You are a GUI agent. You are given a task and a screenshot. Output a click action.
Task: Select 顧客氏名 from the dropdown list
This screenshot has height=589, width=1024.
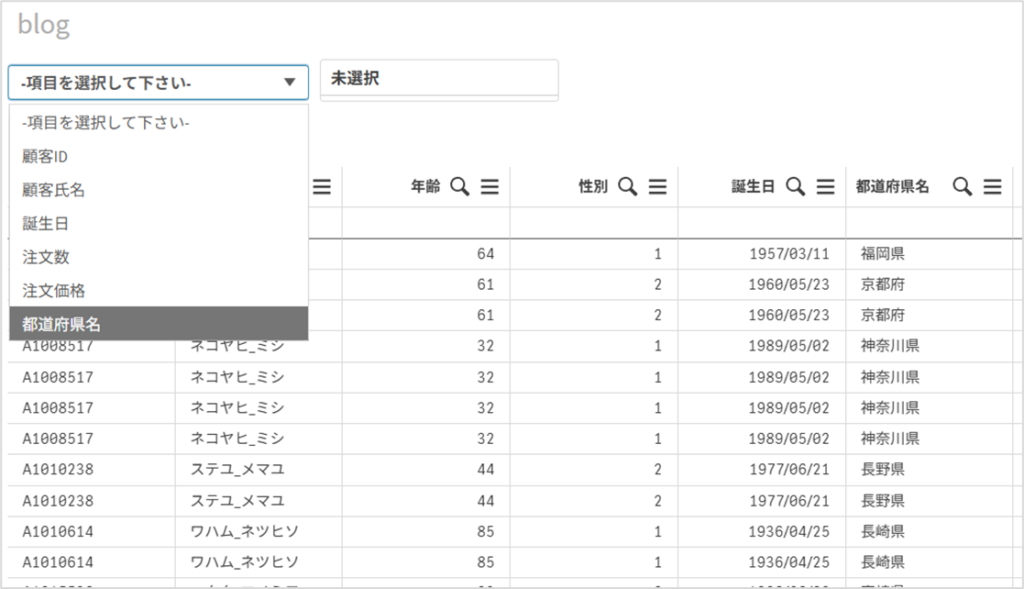pyautogui.click(x=54, y=190)
